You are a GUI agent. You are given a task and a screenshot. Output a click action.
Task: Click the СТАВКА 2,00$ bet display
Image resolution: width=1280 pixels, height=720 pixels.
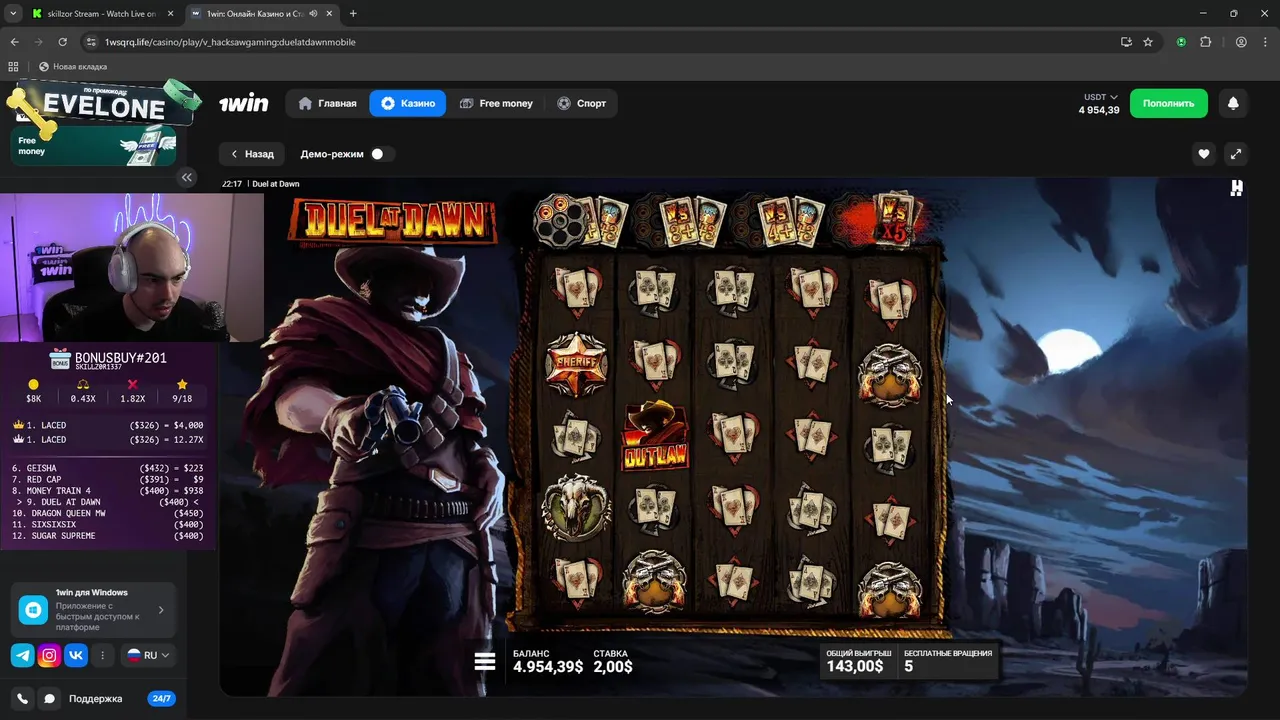613,661
